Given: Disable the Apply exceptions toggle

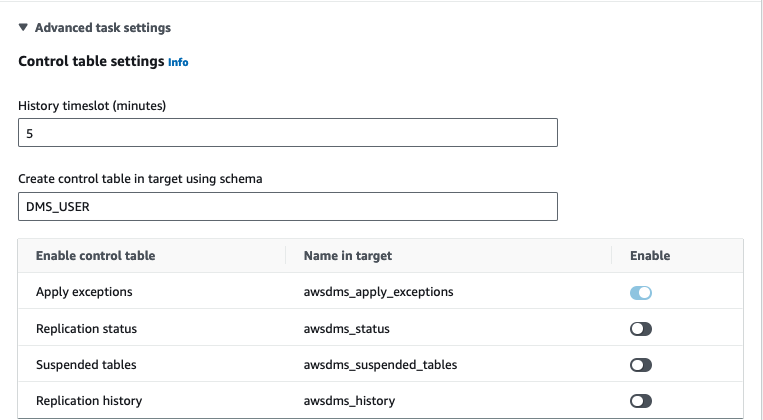Looking at the screenshot, I should pyautogui.click(x=641, y=292).
